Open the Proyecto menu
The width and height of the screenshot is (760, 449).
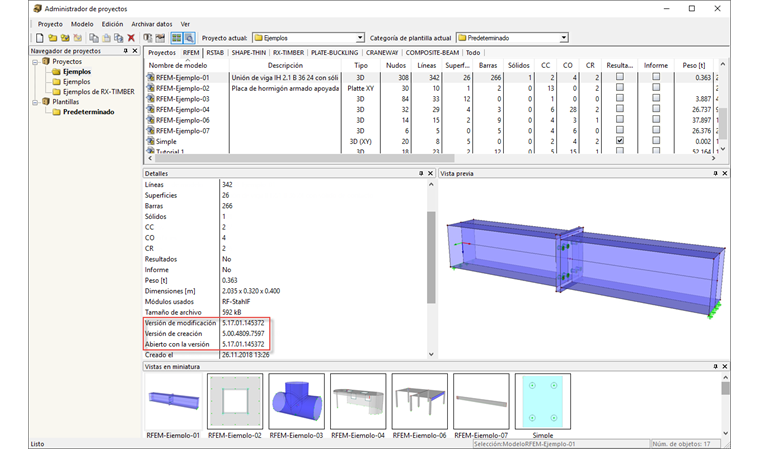coord(50,24)
